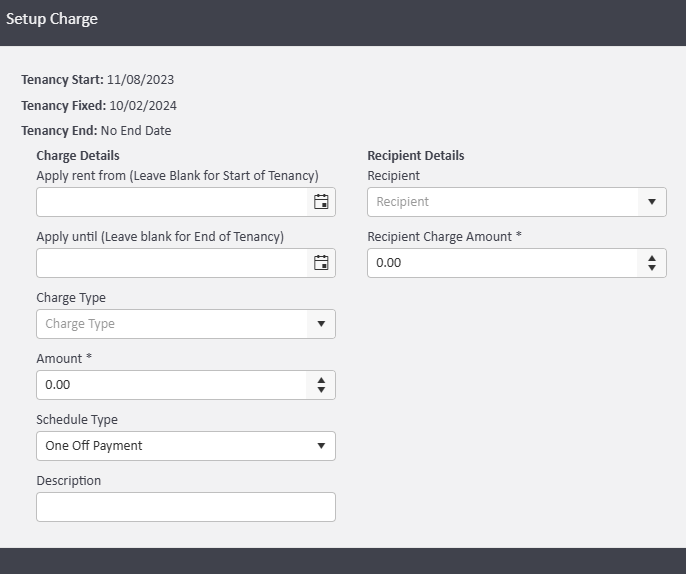Focus the Description text box
The height and width of the screenshot is (574, 686).
point(185,507)
